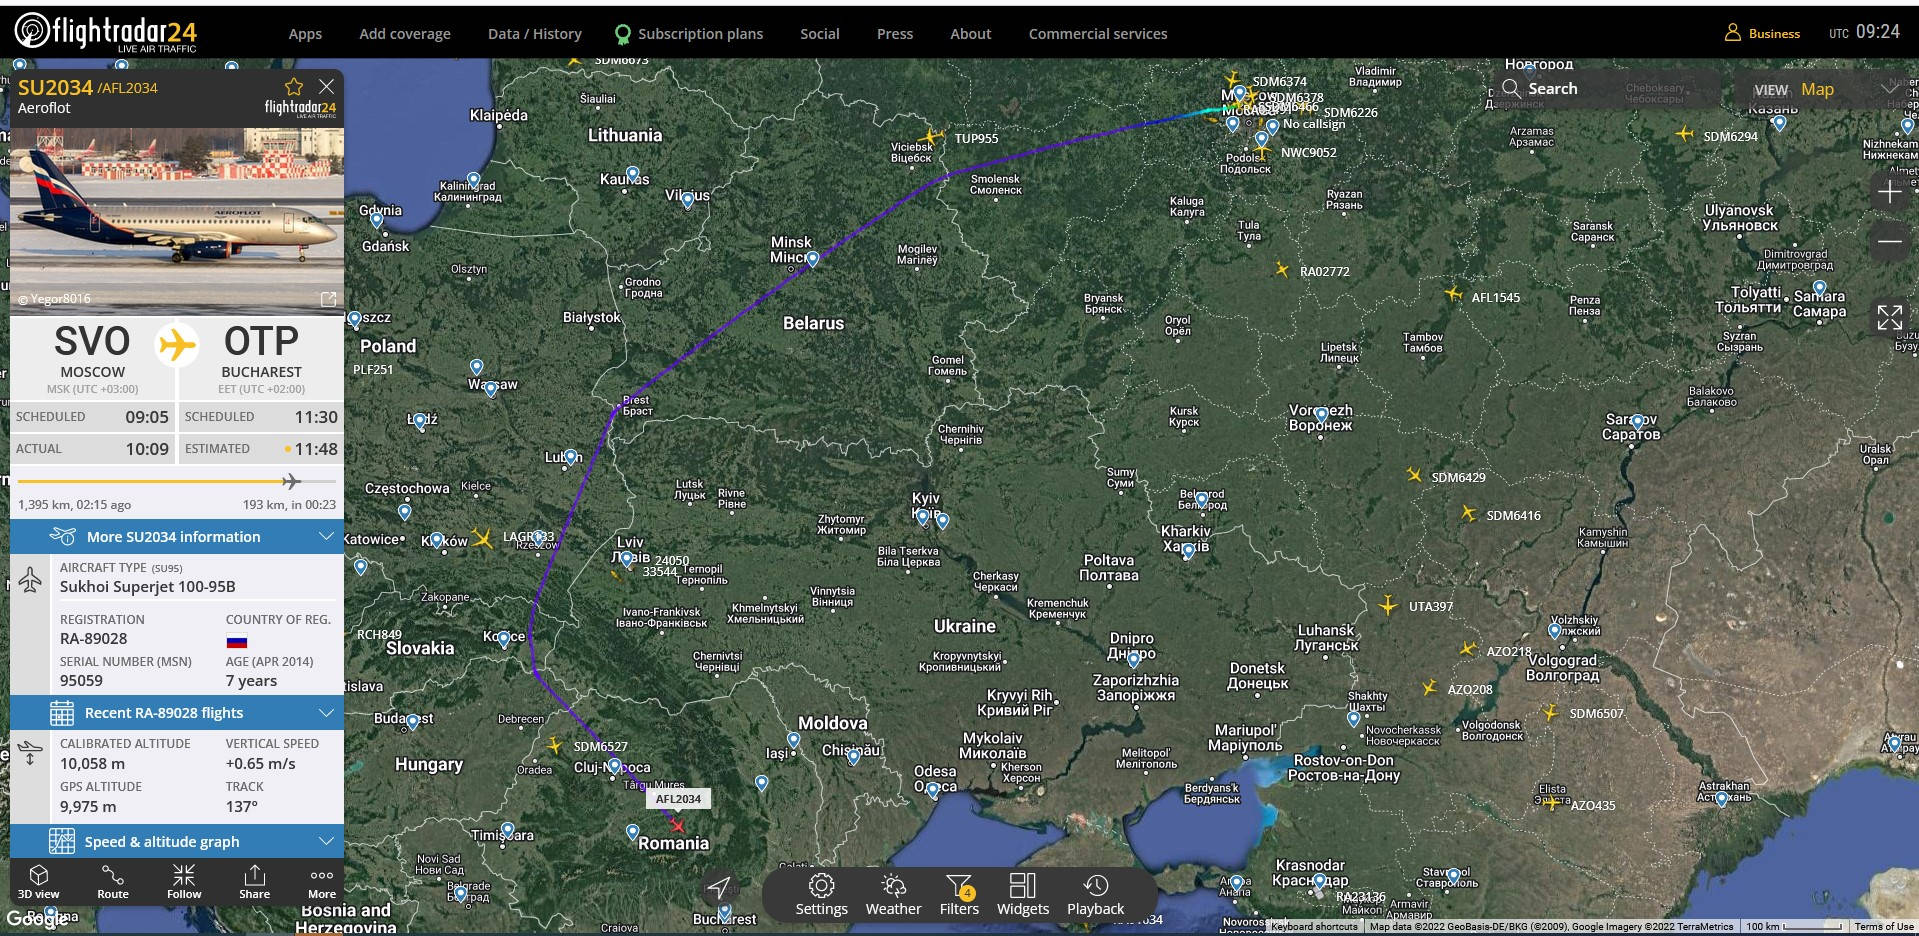This screenshot has width=1919, height=936.
Task: Open the About menu
Action: [x=971, y=34]
